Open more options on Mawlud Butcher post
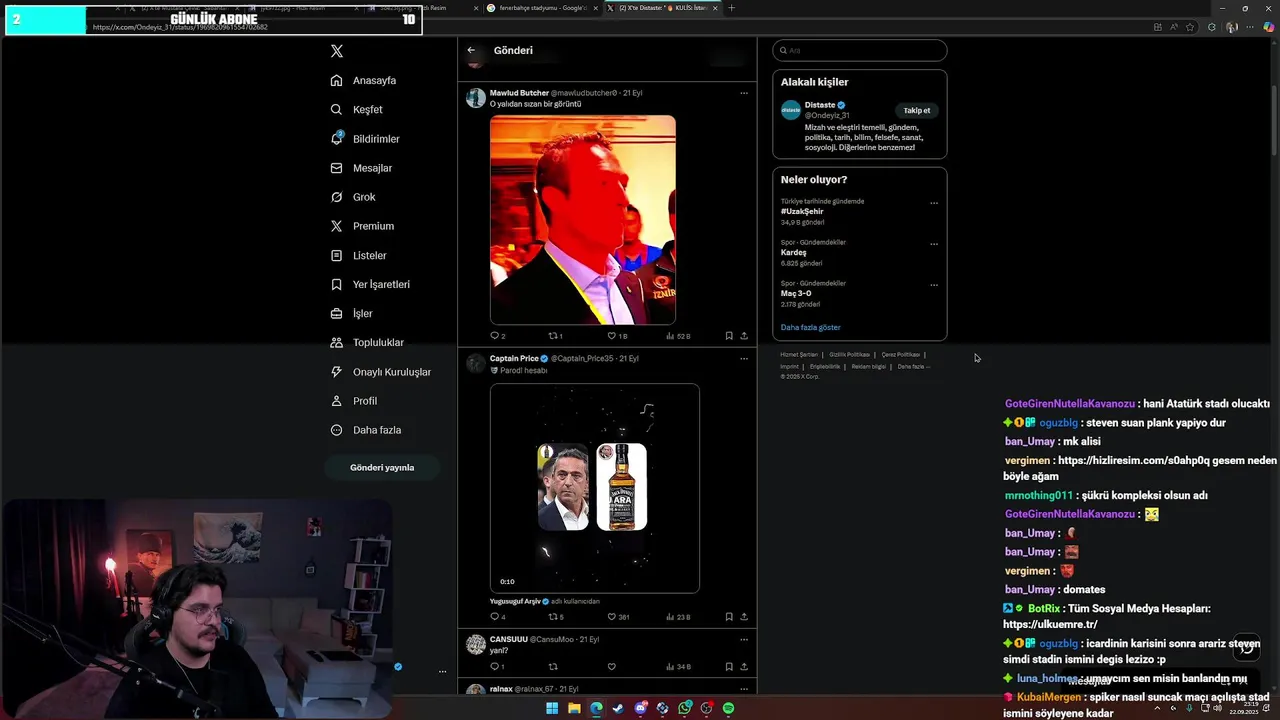1280x720 pixels. [744, 93]
